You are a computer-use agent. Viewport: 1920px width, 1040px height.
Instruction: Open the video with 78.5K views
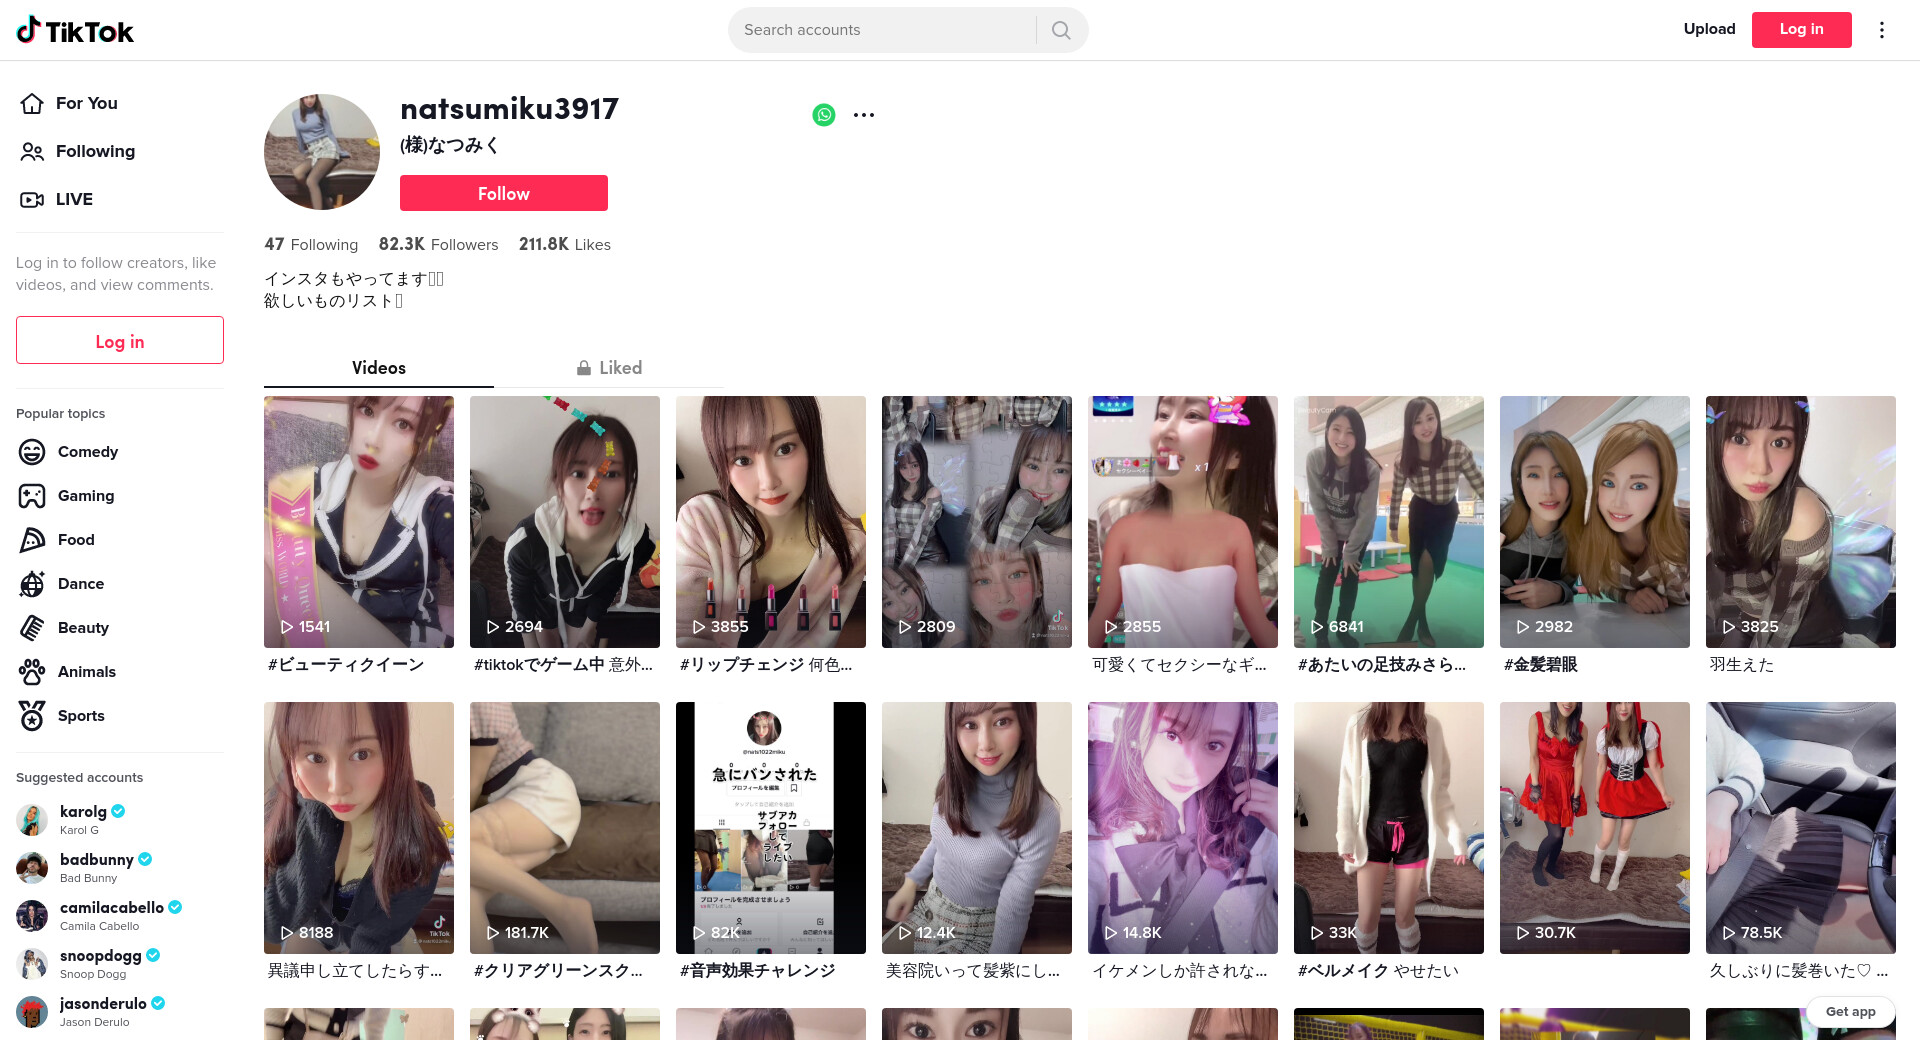tap(1801, 828)
